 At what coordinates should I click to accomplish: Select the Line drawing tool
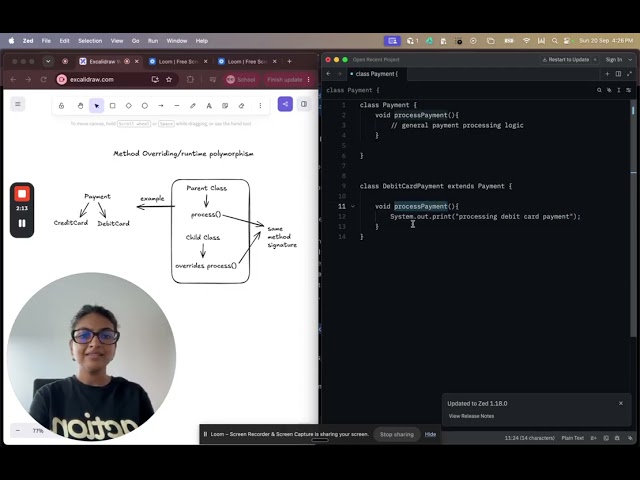[x=177, y=106]
